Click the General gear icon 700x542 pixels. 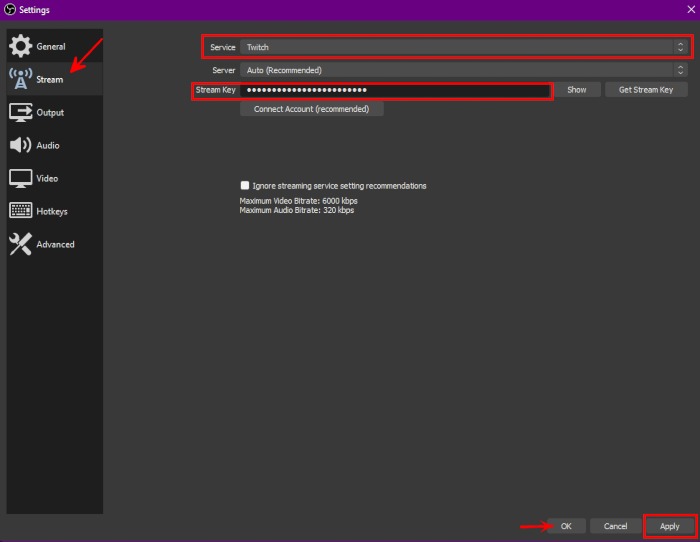click(21, 46)
